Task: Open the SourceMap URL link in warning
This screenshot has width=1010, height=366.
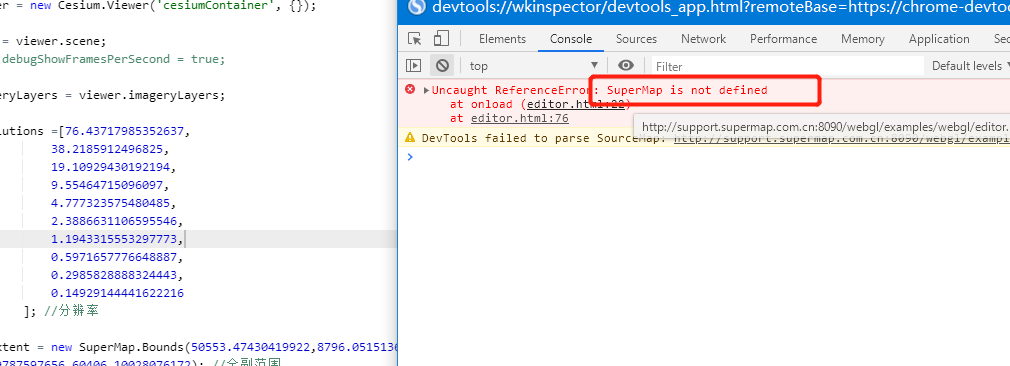Action: coord(841,138)
